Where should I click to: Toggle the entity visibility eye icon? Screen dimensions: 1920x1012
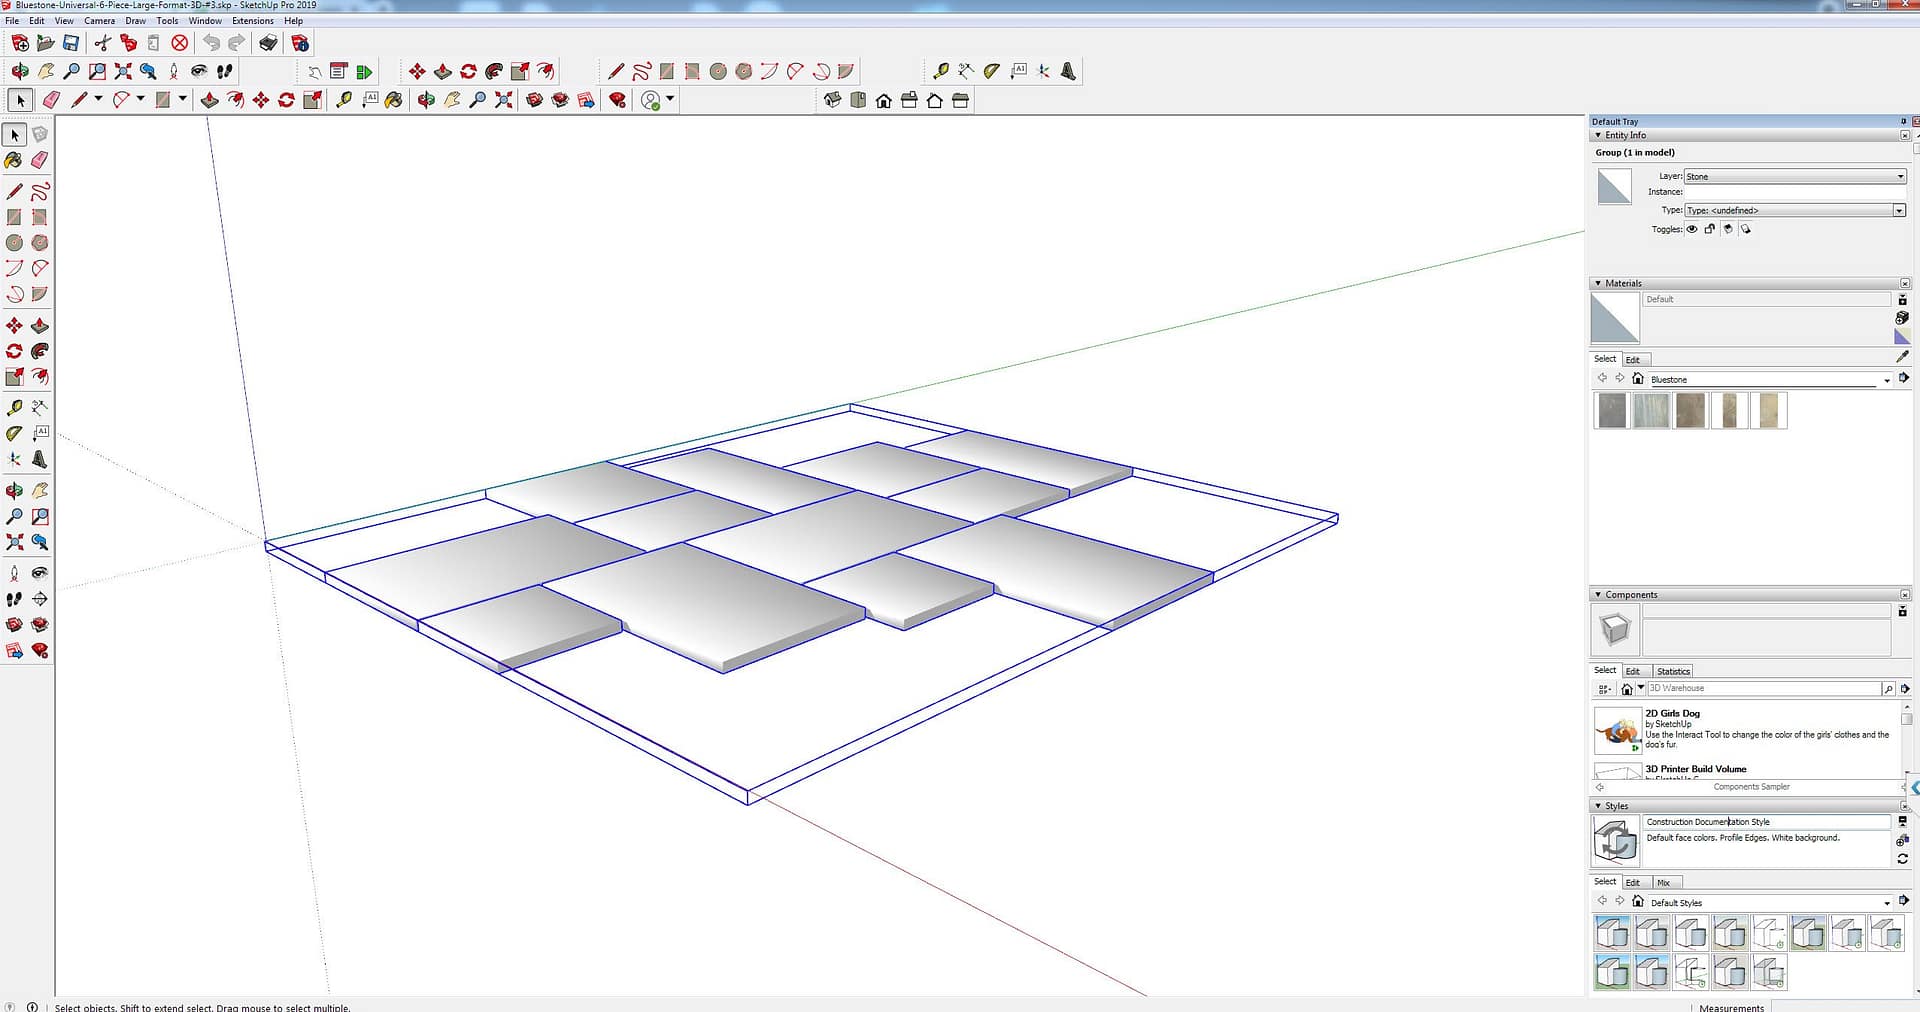1692,229
